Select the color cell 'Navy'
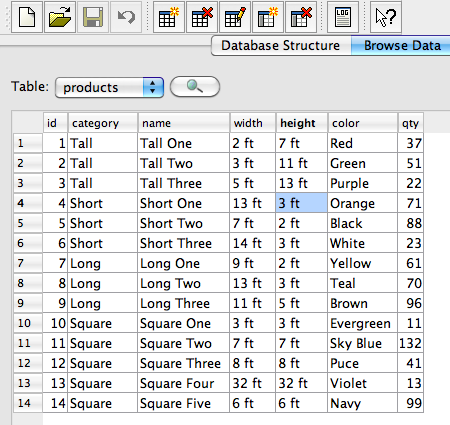 pos(363,403)
